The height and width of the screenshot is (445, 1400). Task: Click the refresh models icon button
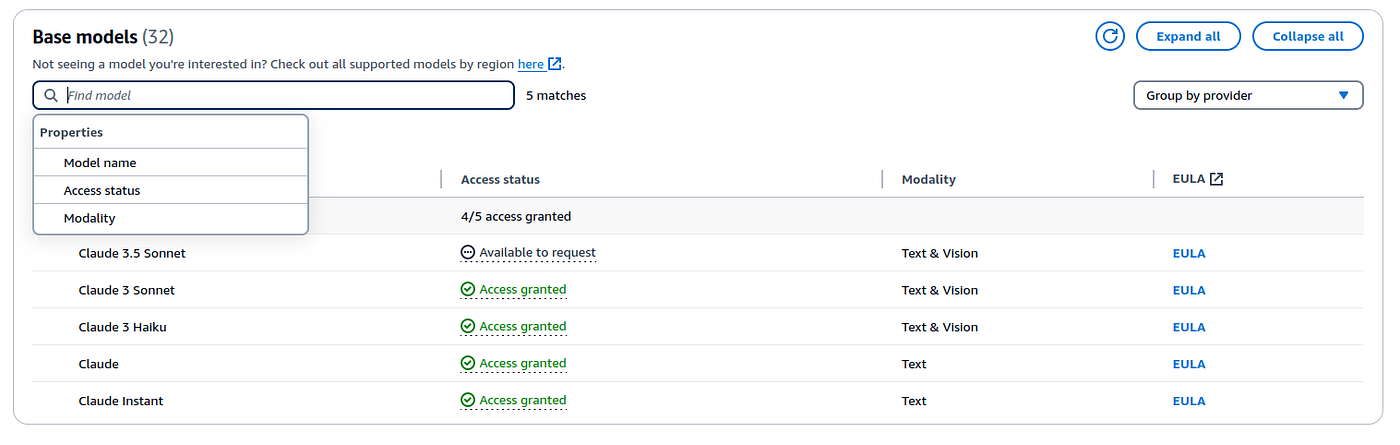click(x=1110, y=36)
